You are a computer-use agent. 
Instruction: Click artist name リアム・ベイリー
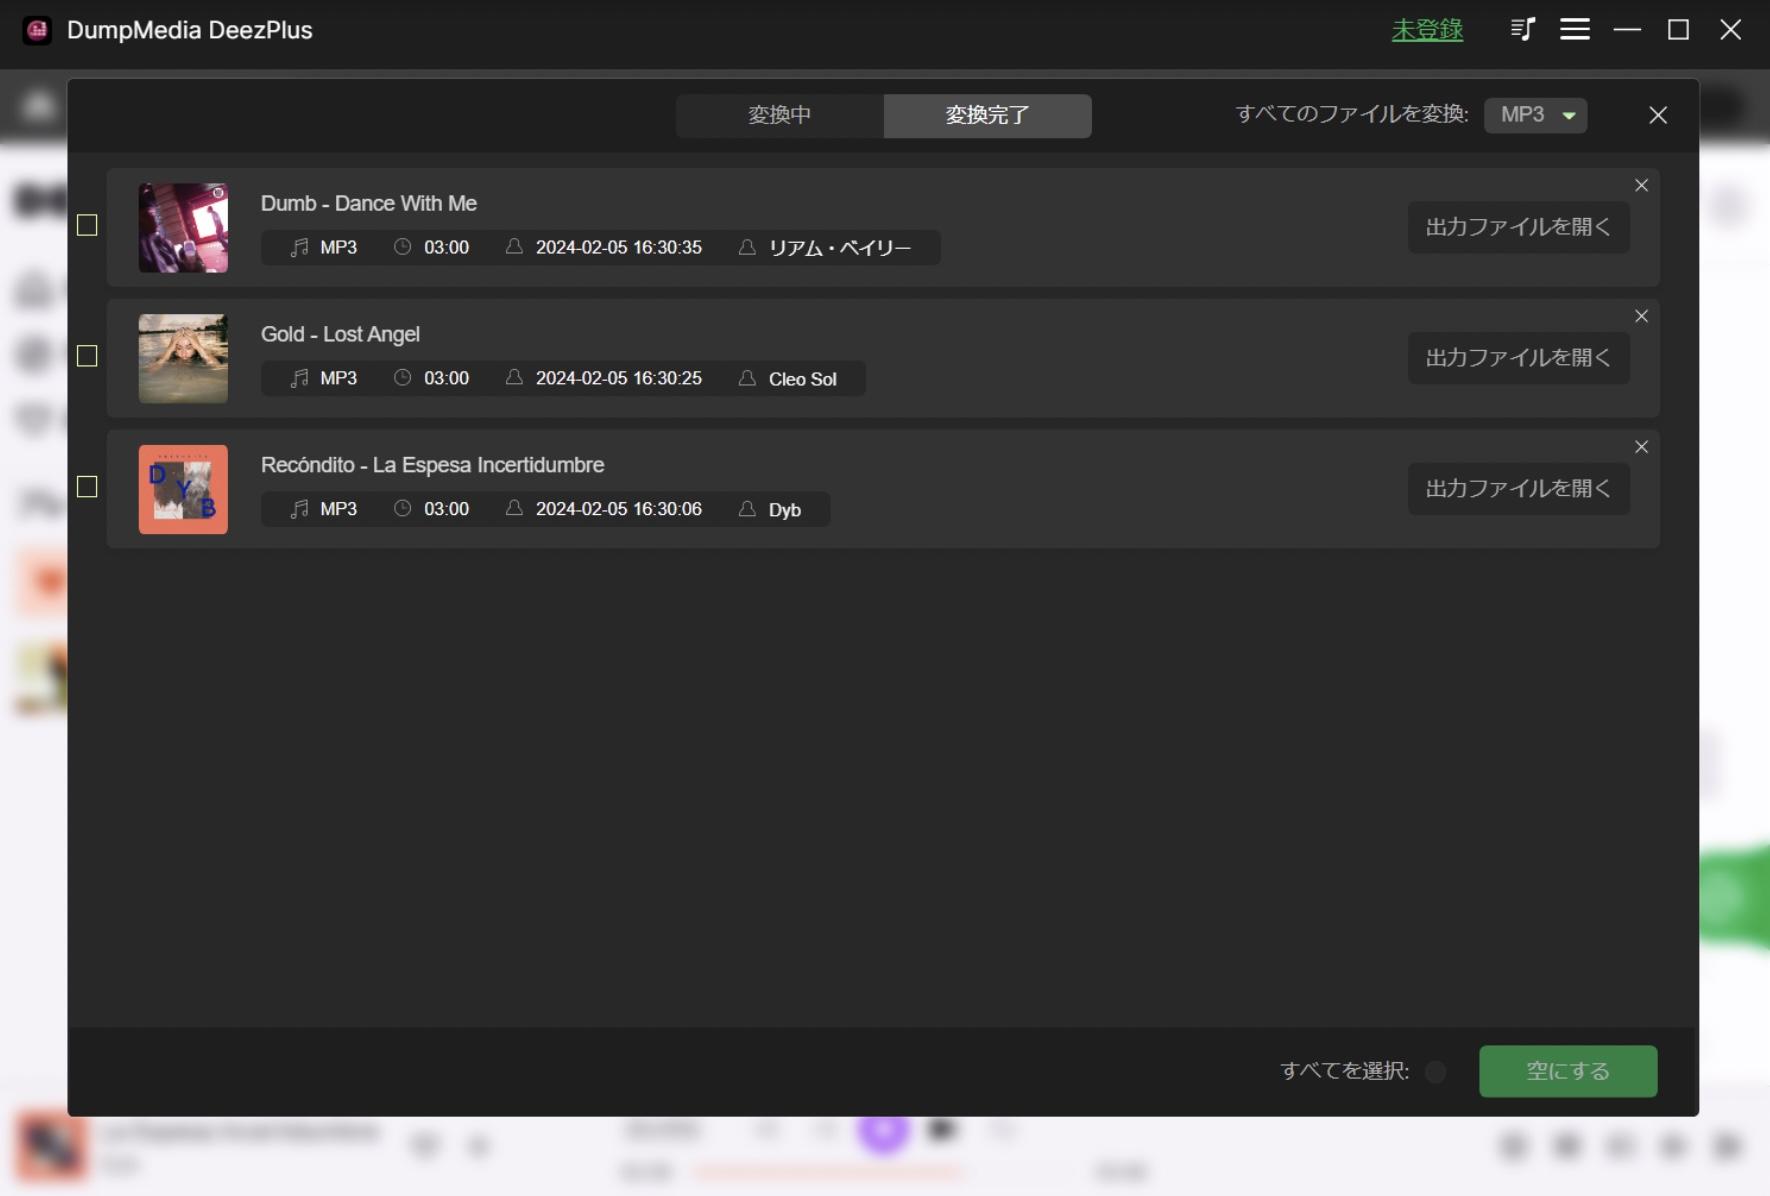pos(840,248)
